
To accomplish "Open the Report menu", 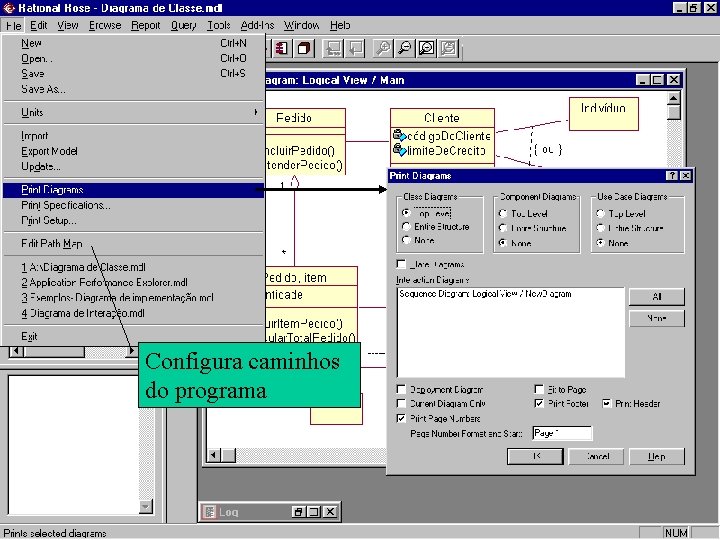I will (x=146, y=25).
